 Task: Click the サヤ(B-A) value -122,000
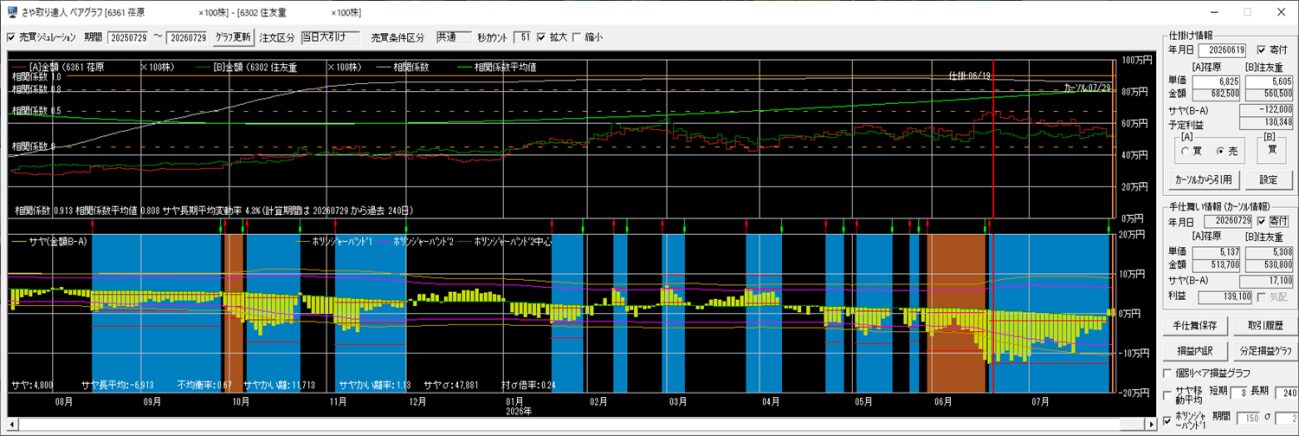click(1267, 108)
